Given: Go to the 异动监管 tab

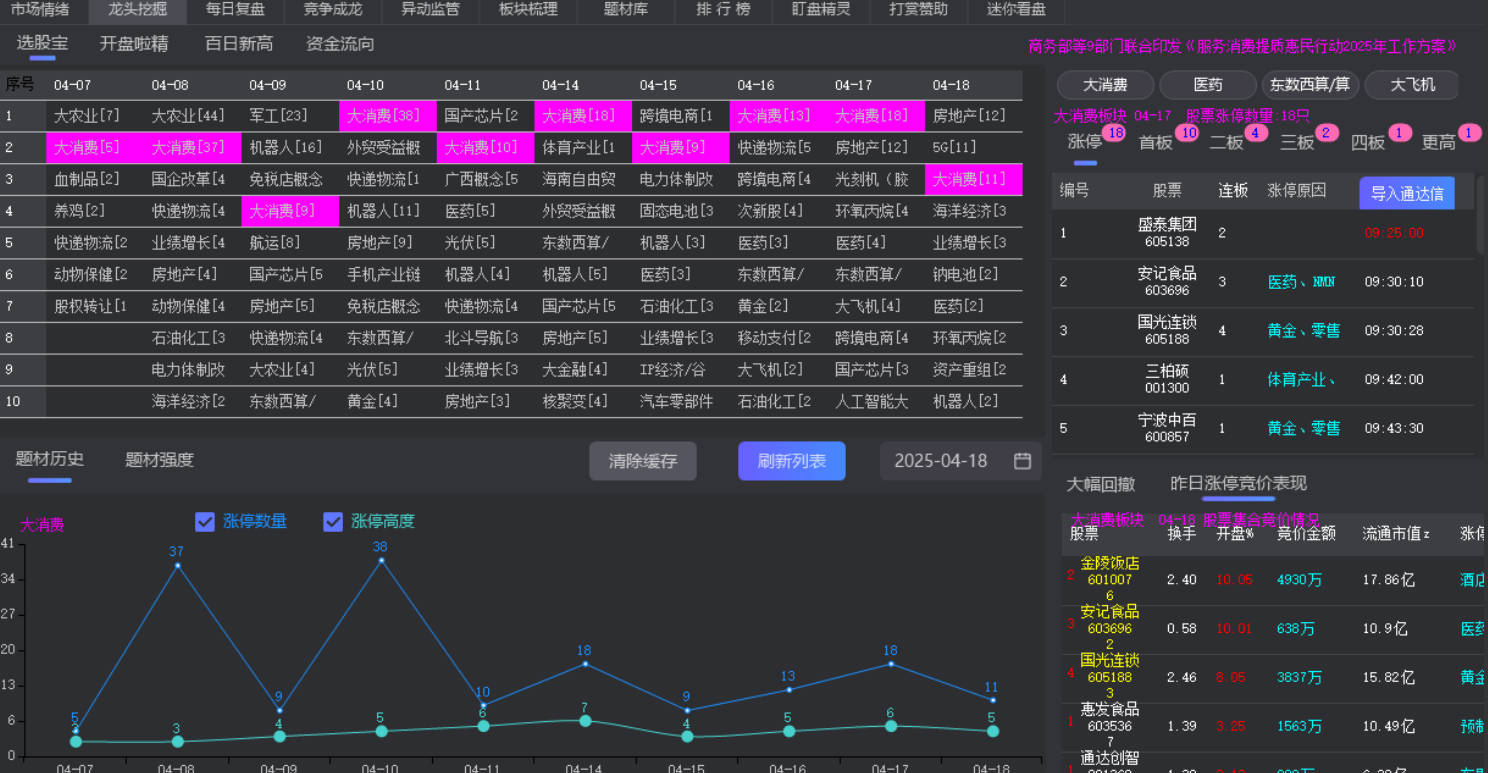Looking at the screenshot, I should tap(431, 10).
